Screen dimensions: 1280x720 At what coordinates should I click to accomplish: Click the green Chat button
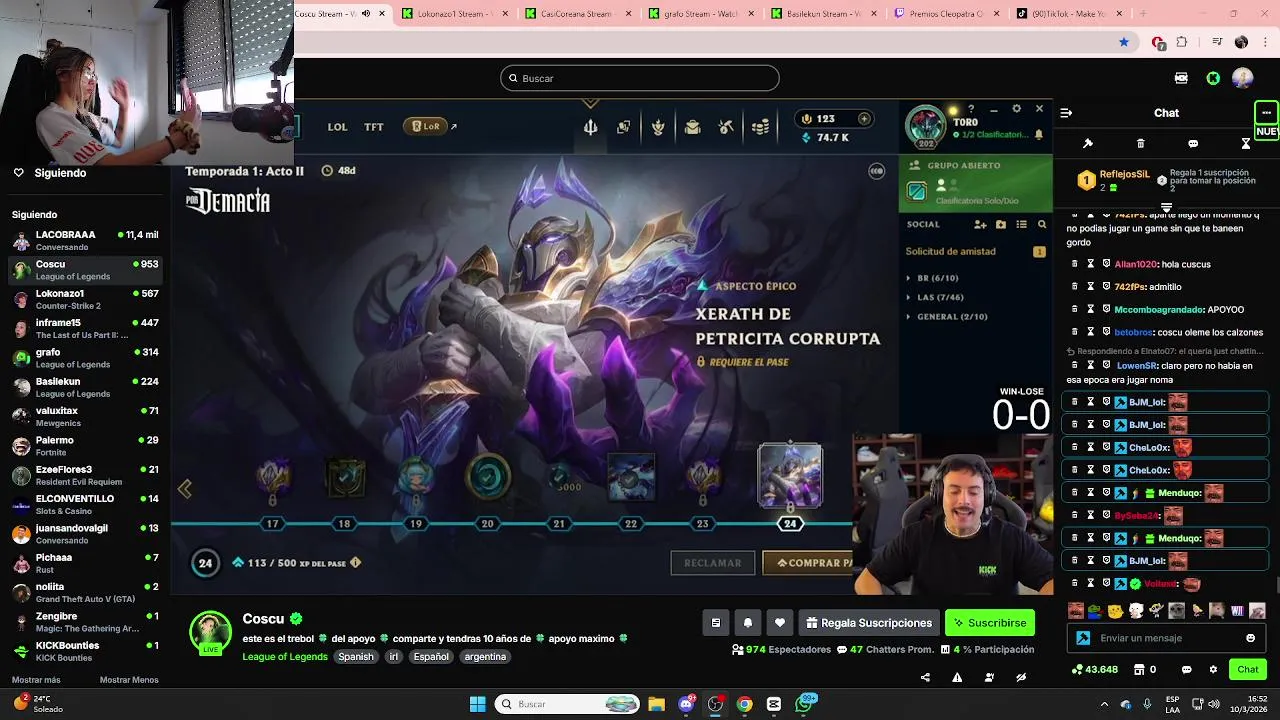point(1248,670)
